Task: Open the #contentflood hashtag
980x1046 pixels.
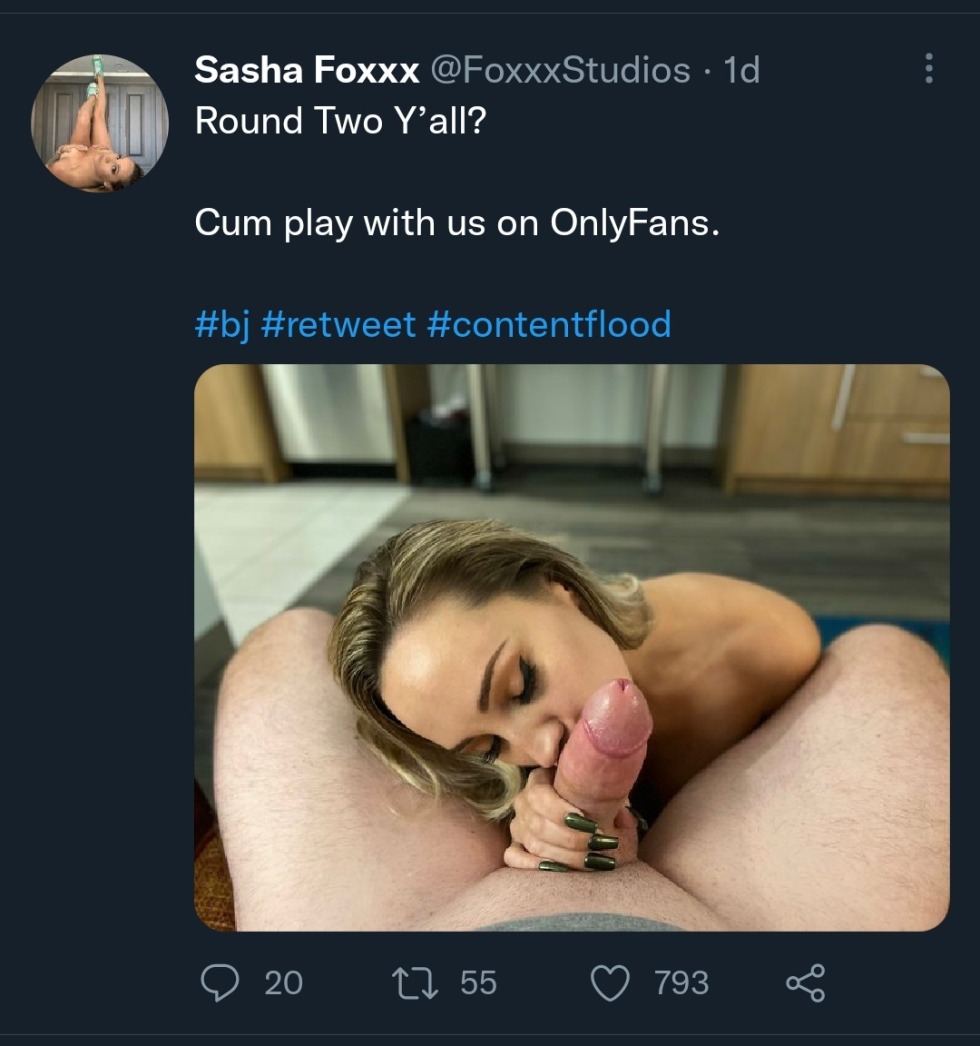Action: click(549, 324)
